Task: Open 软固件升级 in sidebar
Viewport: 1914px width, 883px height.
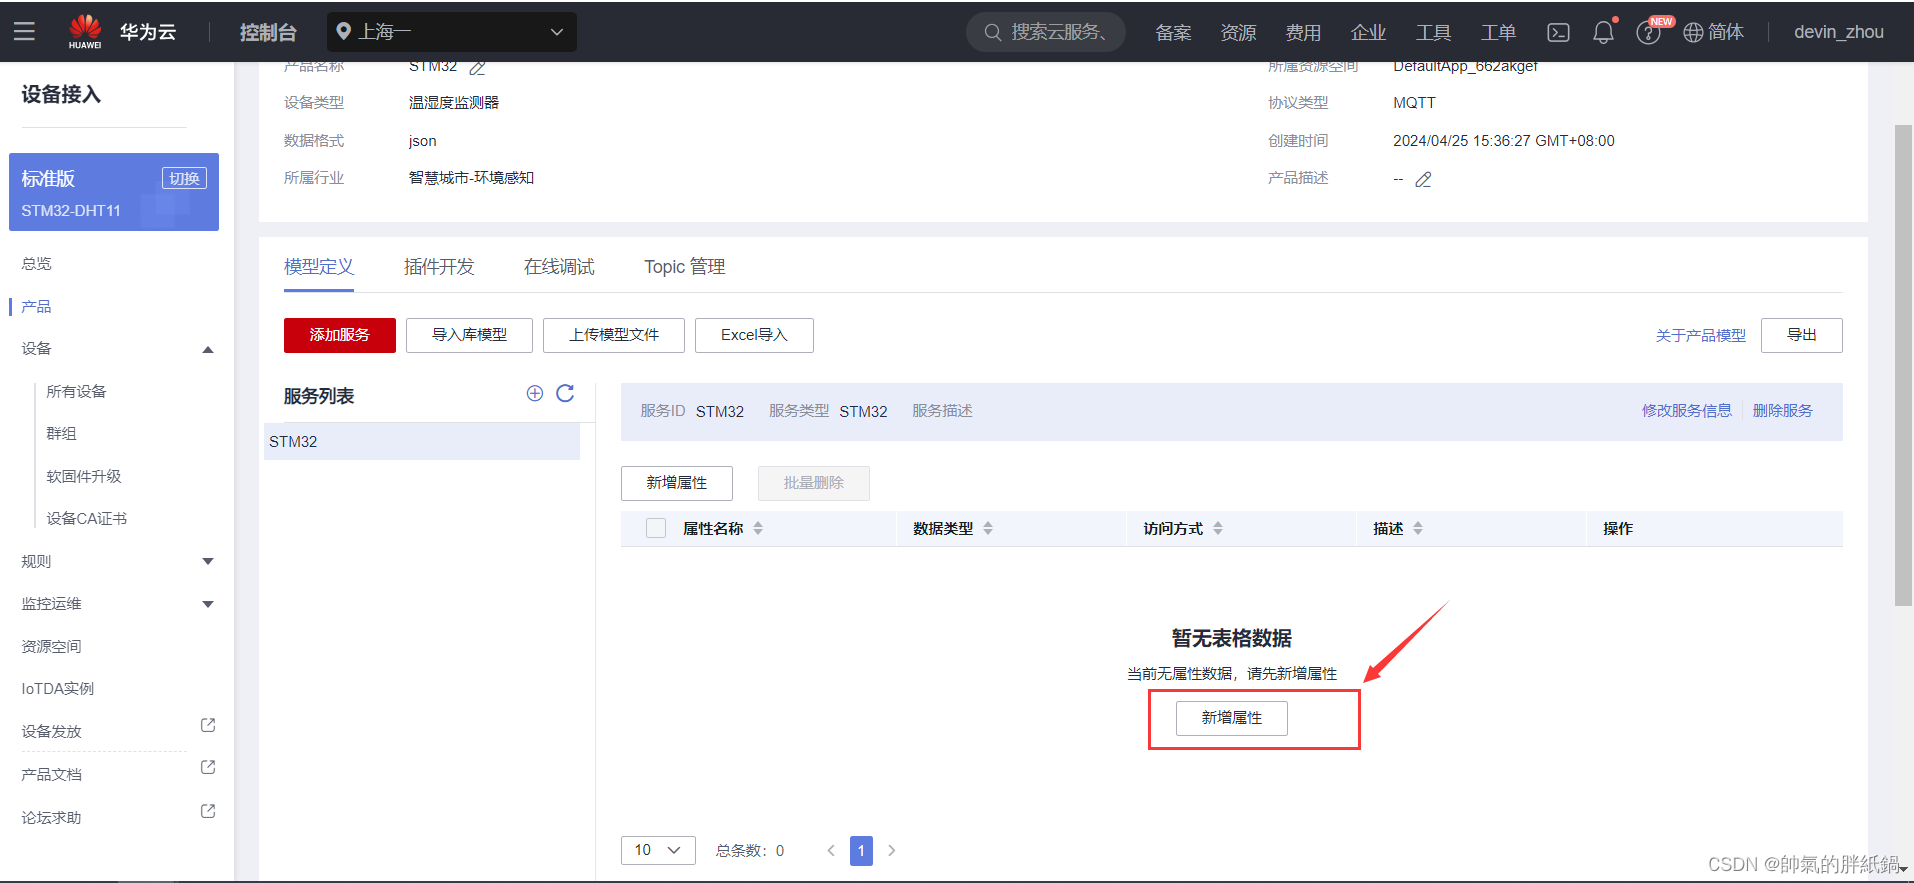Action: 84,477
